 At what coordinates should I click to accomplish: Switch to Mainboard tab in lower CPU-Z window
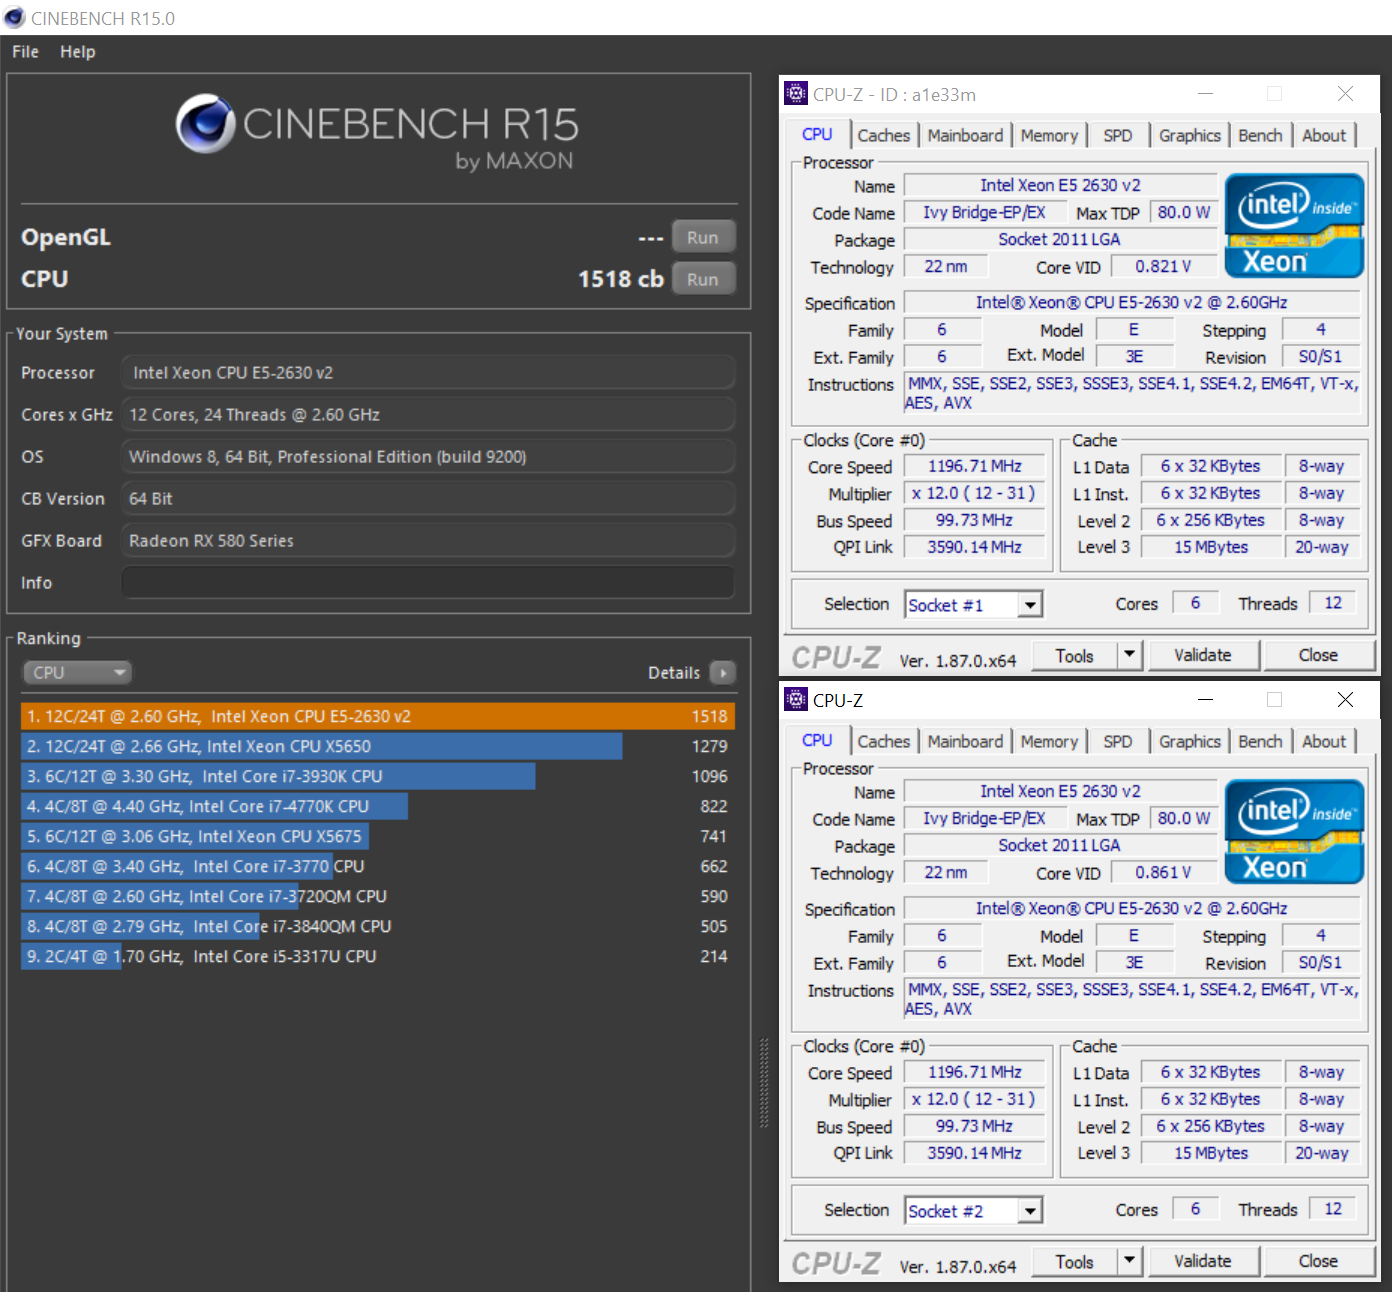pyautogui.click(x=965, y=741)
